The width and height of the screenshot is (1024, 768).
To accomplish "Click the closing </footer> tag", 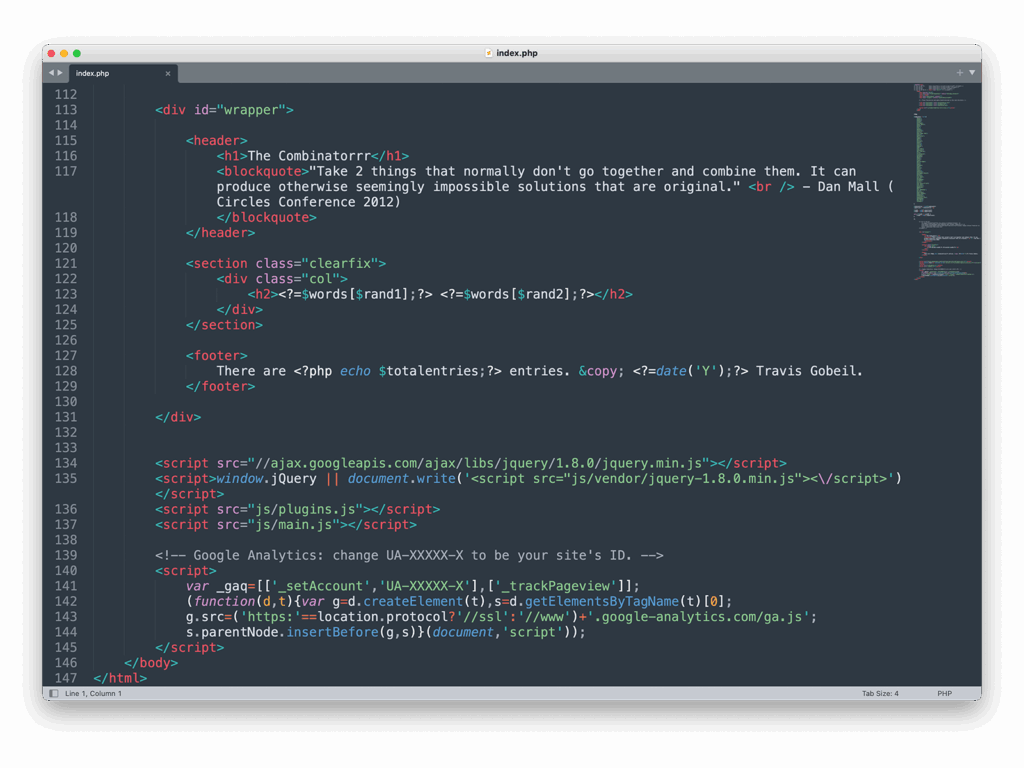I will pyautogui.click(x=221, y=386).
